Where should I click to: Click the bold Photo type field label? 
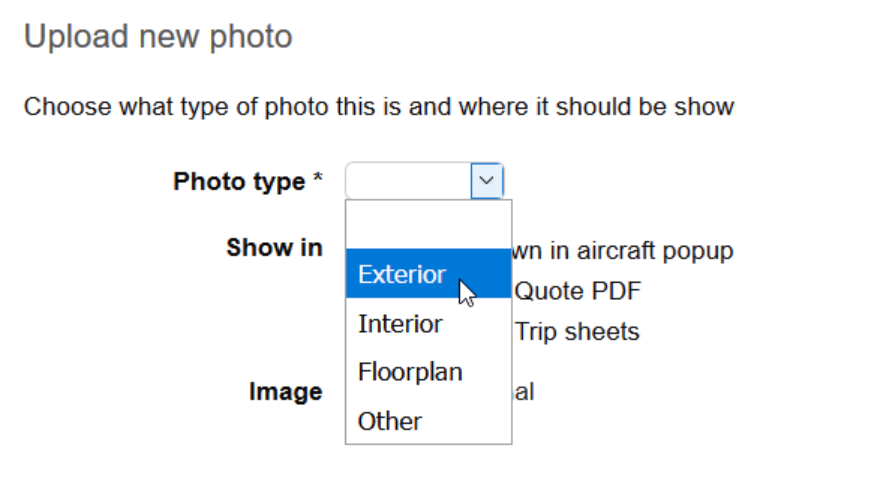coord(239,181)
